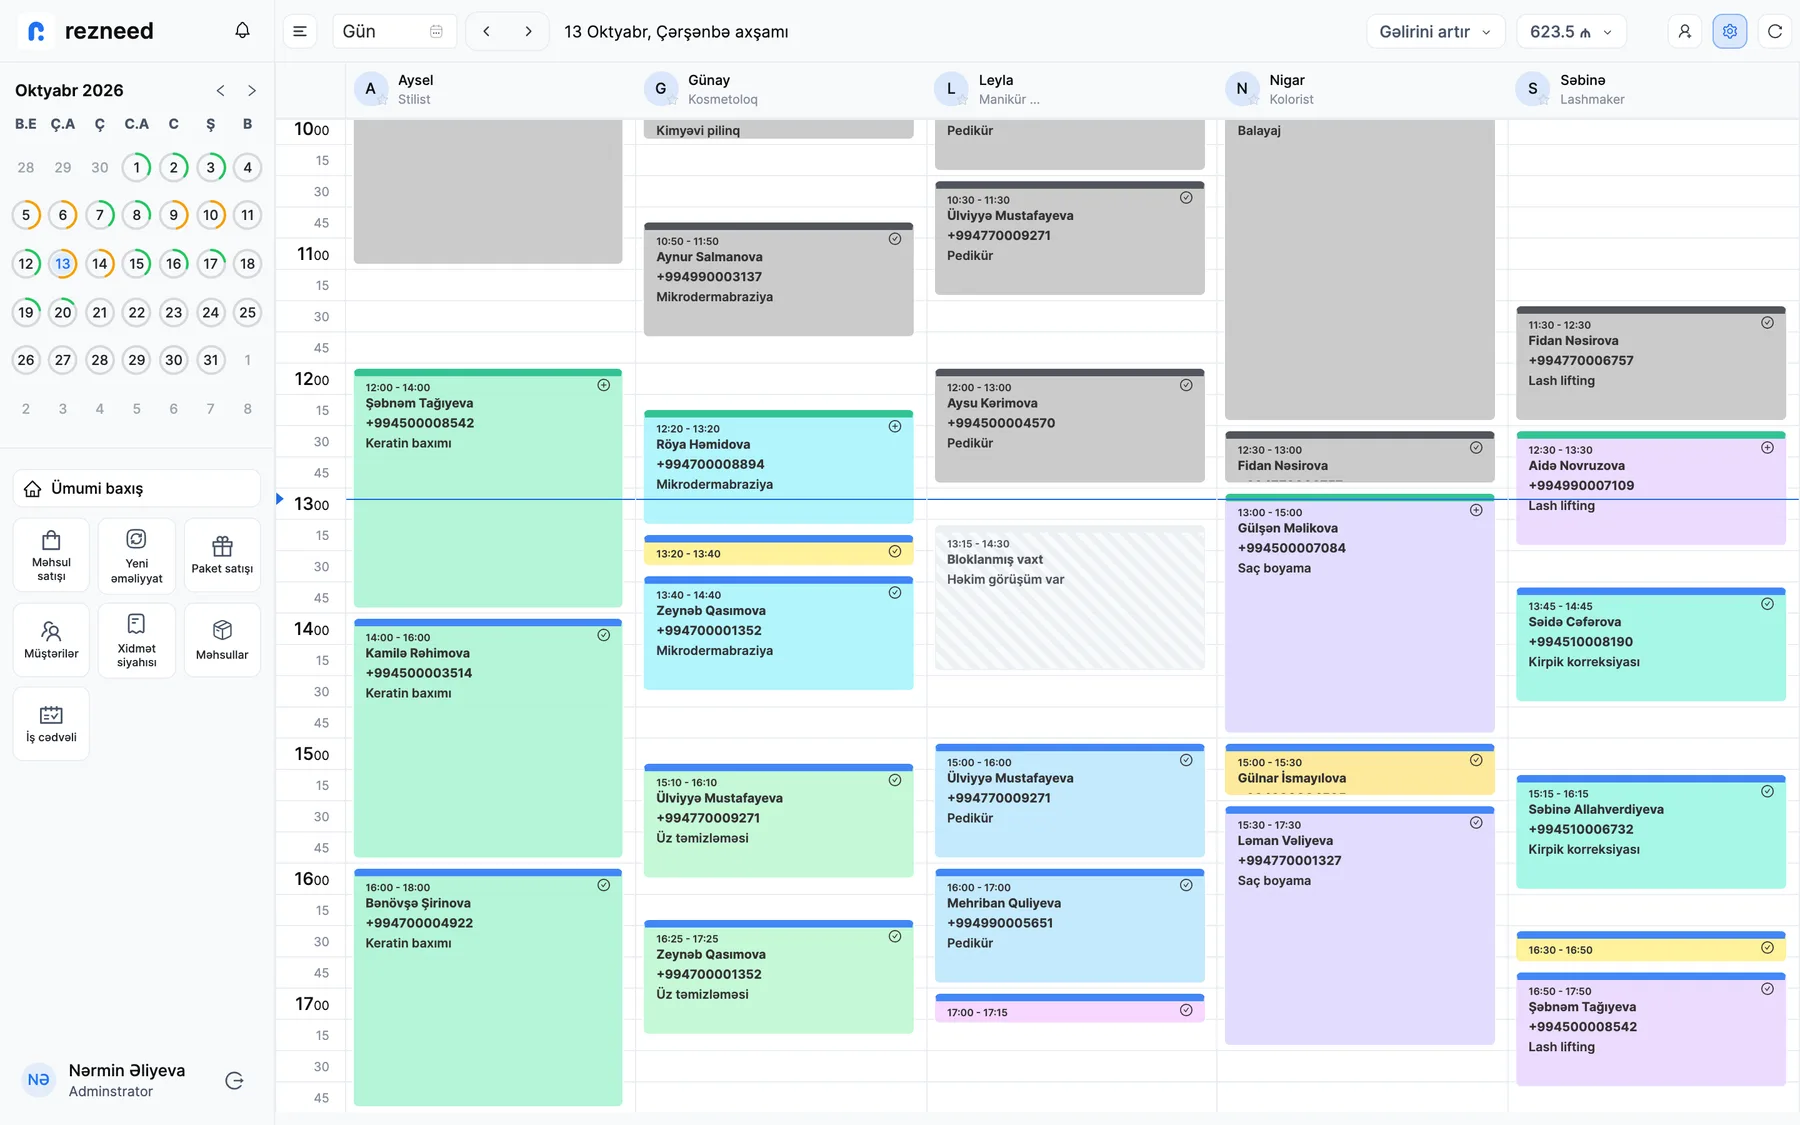Open yellow 13:20 - 13:40 slot
This screenshot has width=1800, height=1125.
tap(779, 552)
